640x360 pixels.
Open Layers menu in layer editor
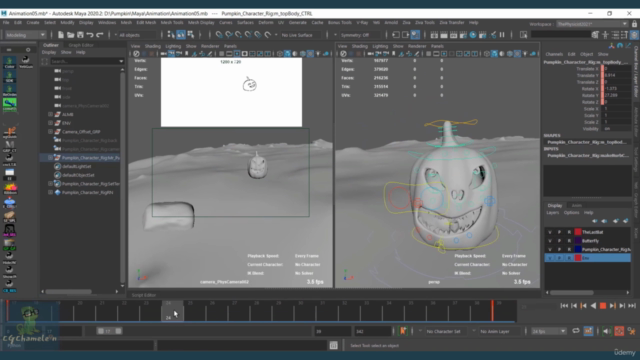coord(552,213)
